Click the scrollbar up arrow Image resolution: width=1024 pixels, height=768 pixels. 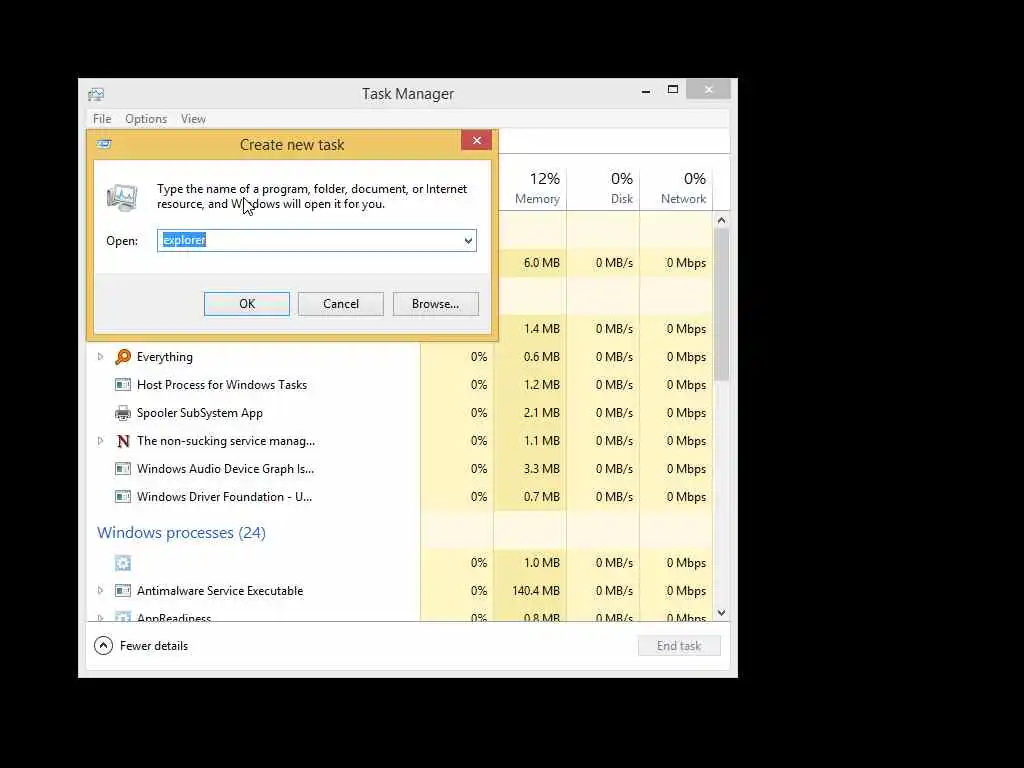click(x=722, y=221)
